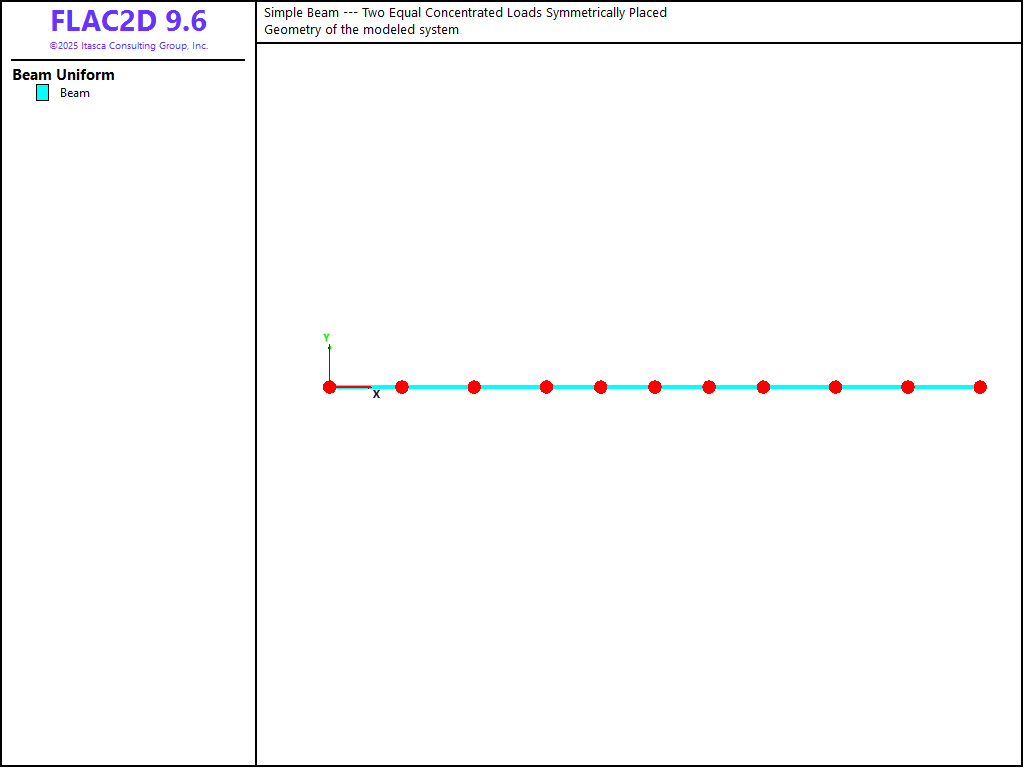Click the Geometry of the modeled system subtitle
The width and height of the screenshot is (1024, 768).
coord(361,30)
